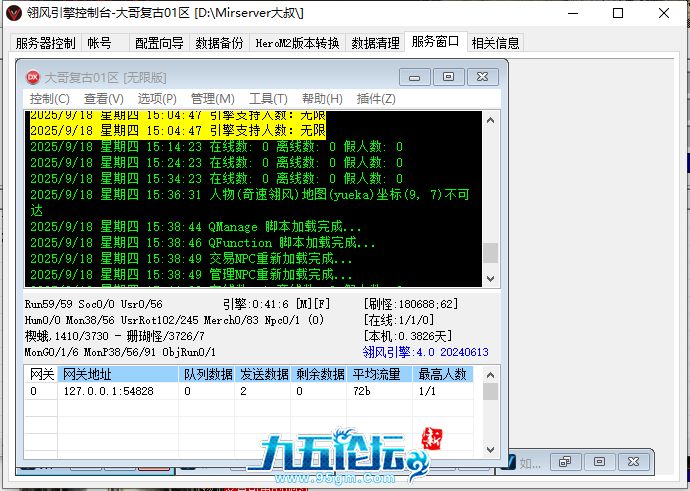This screenshot has width=690, height=491.
Task: Click the 剩余数据 column header
Action: coord(319,374)
